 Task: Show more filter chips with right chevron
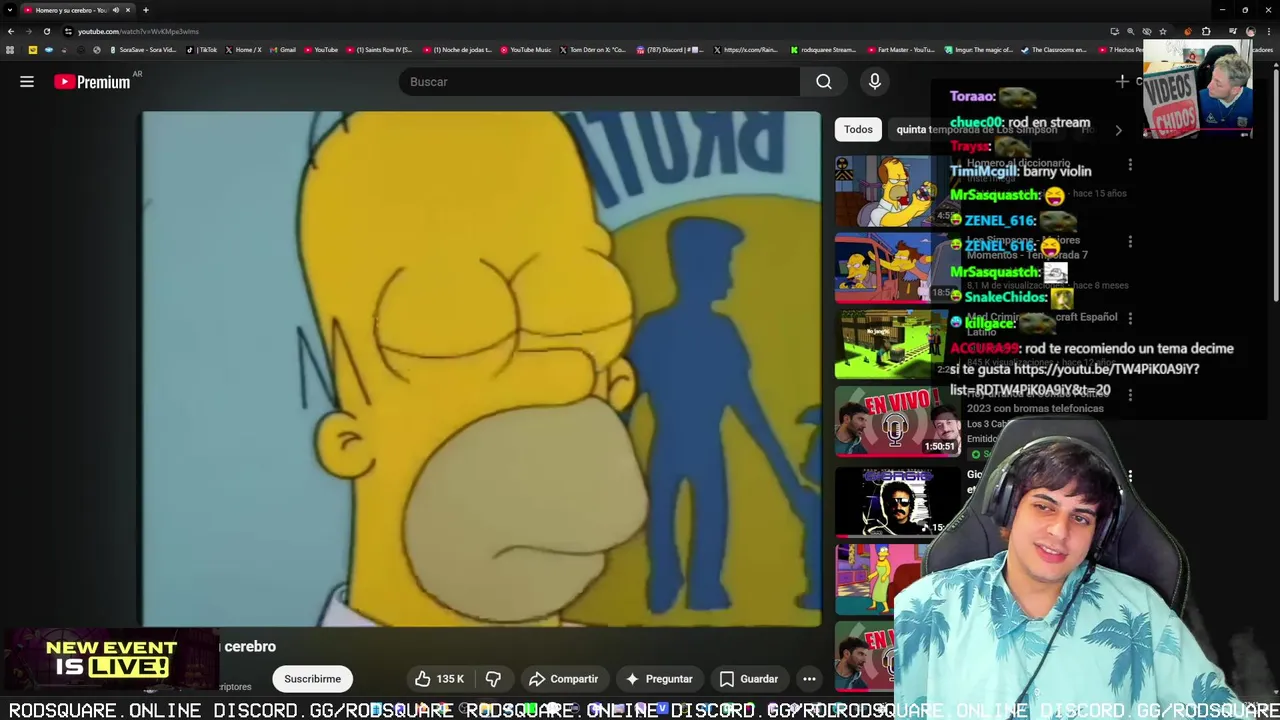point(1118,130)
